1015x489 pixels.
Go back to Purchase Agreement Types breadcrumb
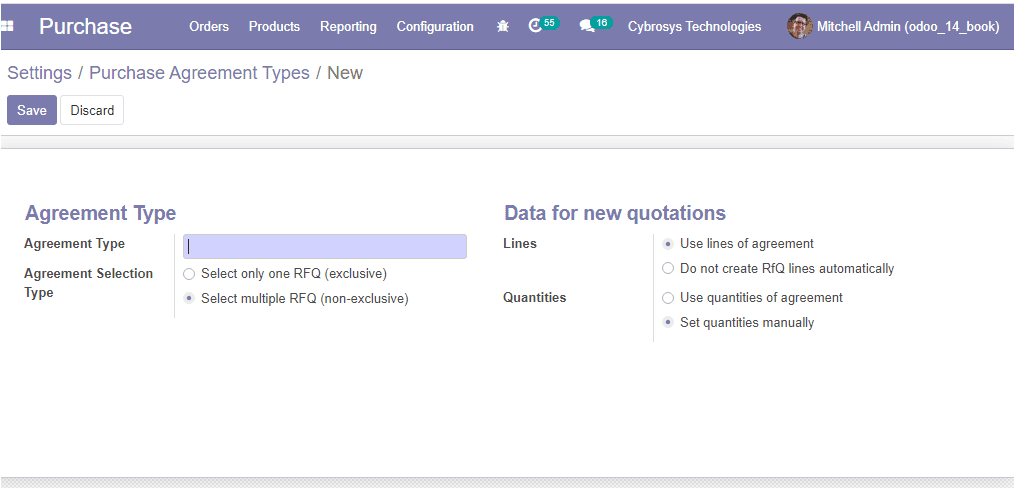point(199,73)
